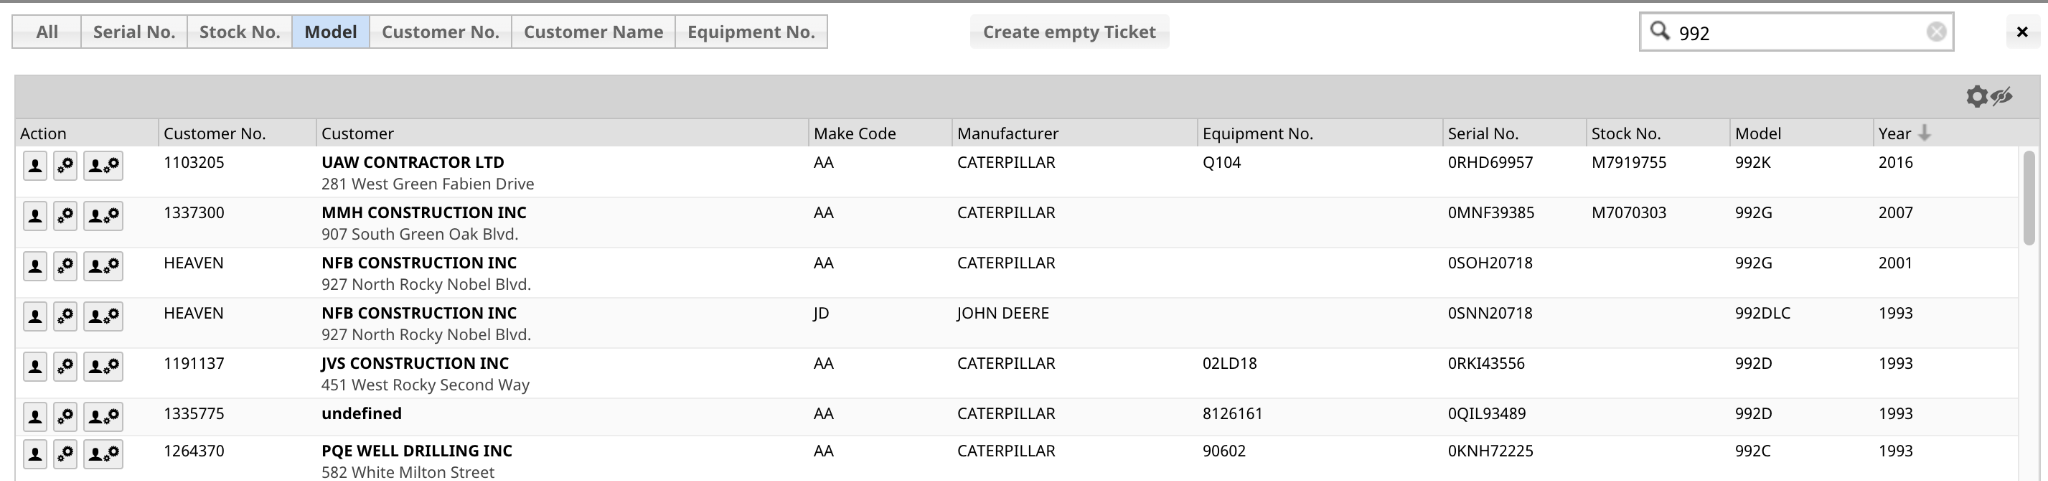Click customer-and-equipment icon for JVS CONSTRUCTION row

point(103,367)
